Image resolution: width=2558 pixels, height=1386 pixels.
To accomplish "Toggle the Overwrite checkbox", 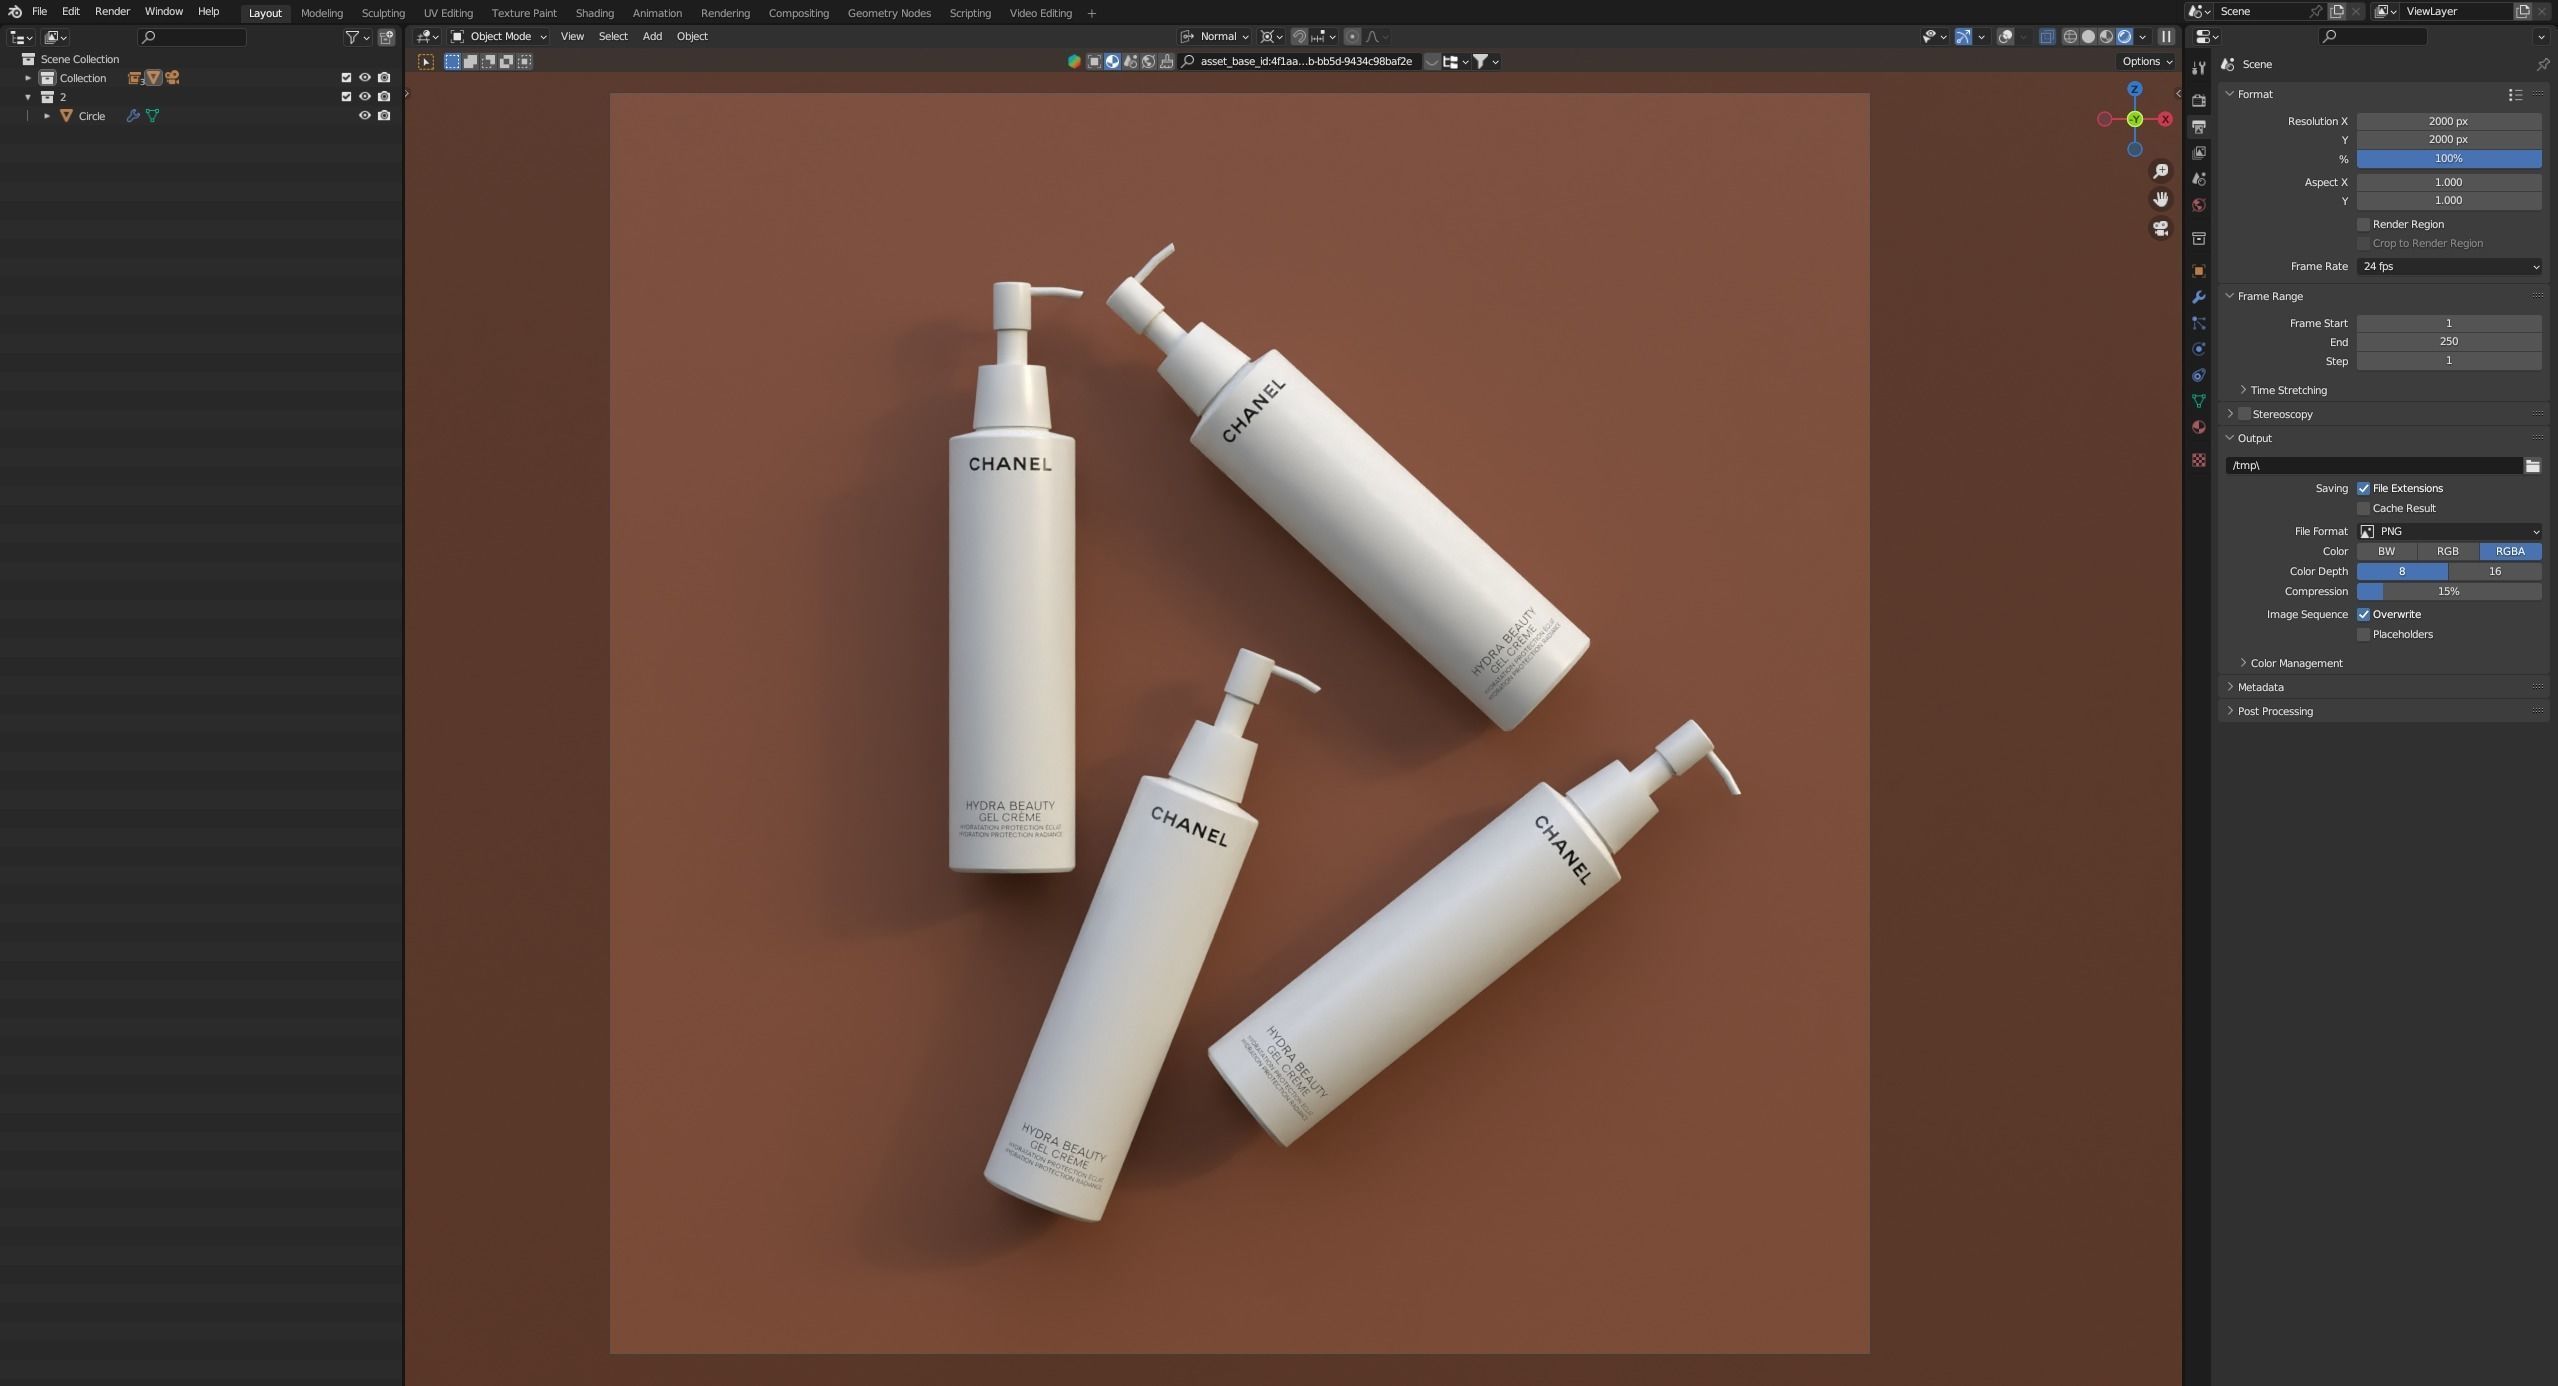I will pyautogui.click(x=2363, y=614).
